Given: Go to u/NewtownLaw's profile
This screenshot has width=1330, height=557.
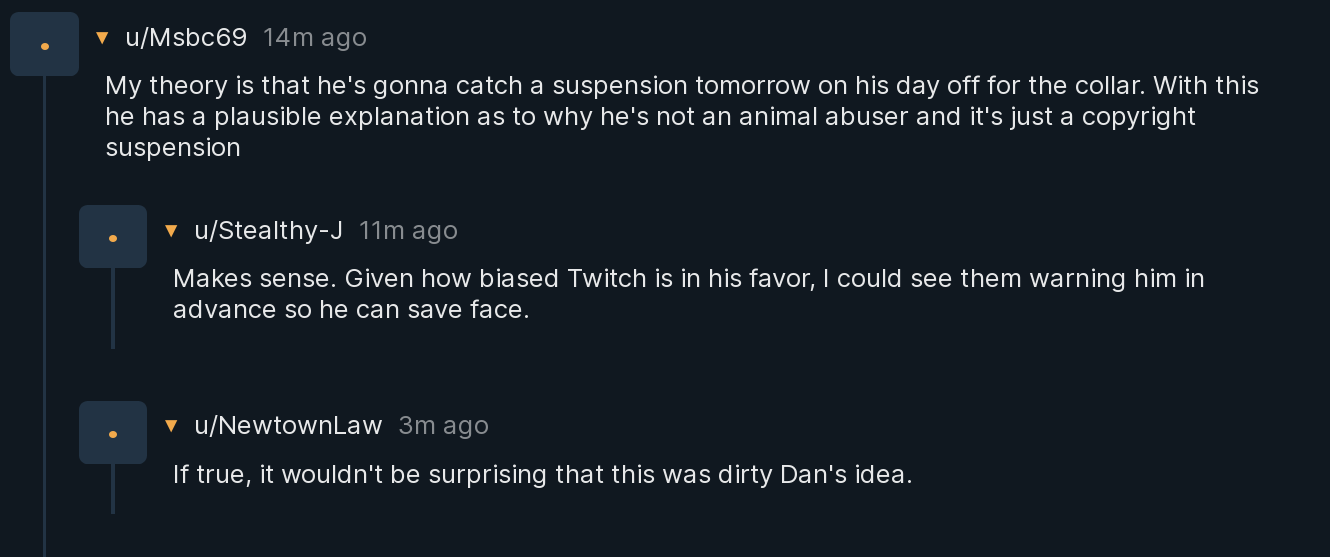Looking at the screenshot, I should click(288, 426).
